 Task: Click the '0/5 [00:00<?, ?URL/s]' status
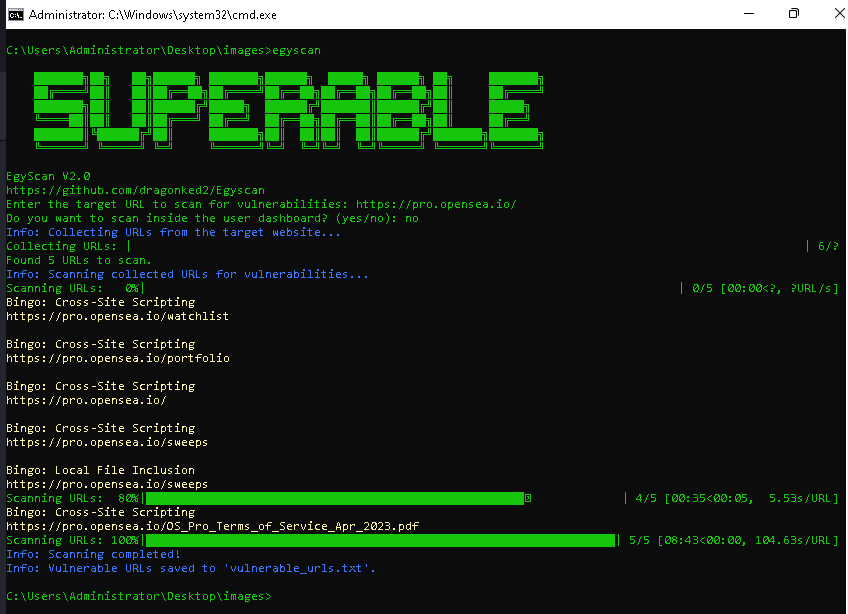tap(765, 289)
